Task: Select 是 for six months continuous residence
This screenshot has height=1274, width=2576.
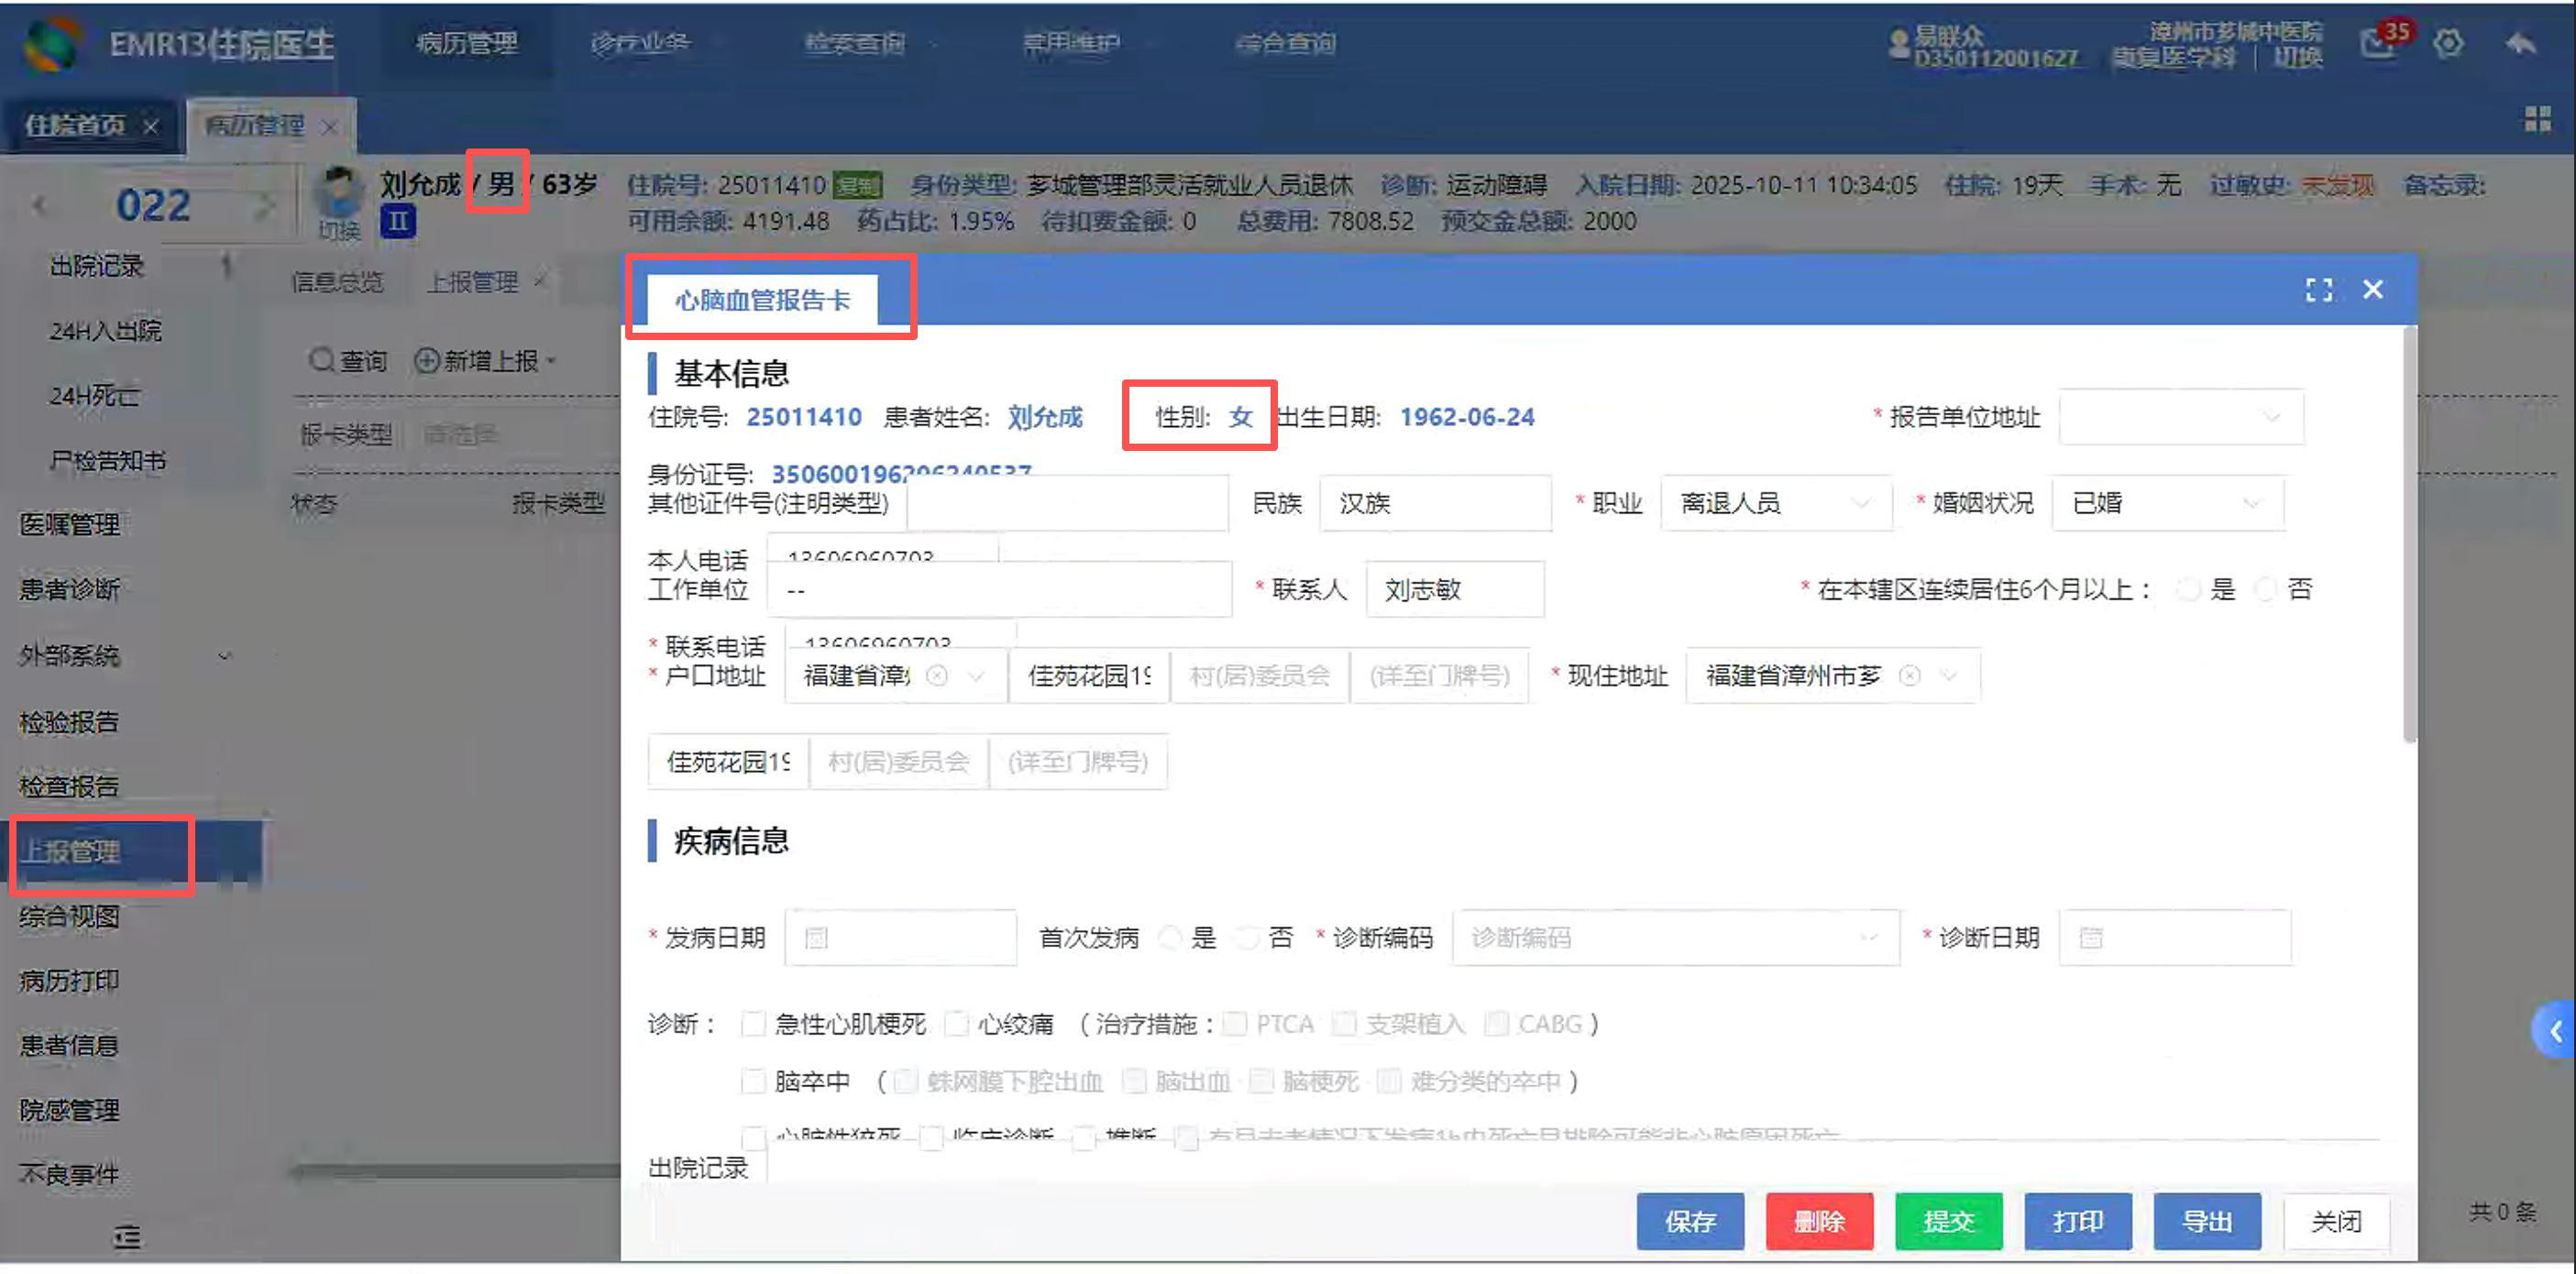Action: [2188, 590]
